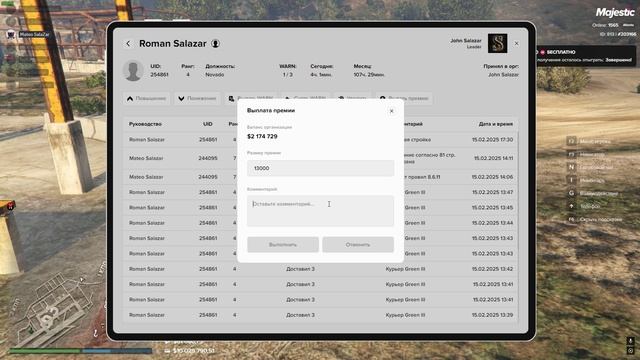Select the log row dated 15.02.2025 17:30

click(320, 140)
